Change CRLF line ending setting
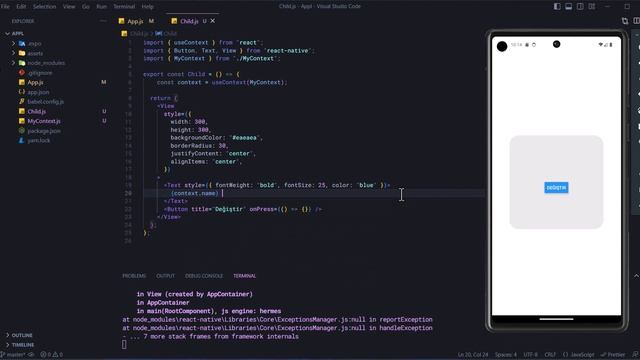The image size is (640, 360). click(550, 355)
